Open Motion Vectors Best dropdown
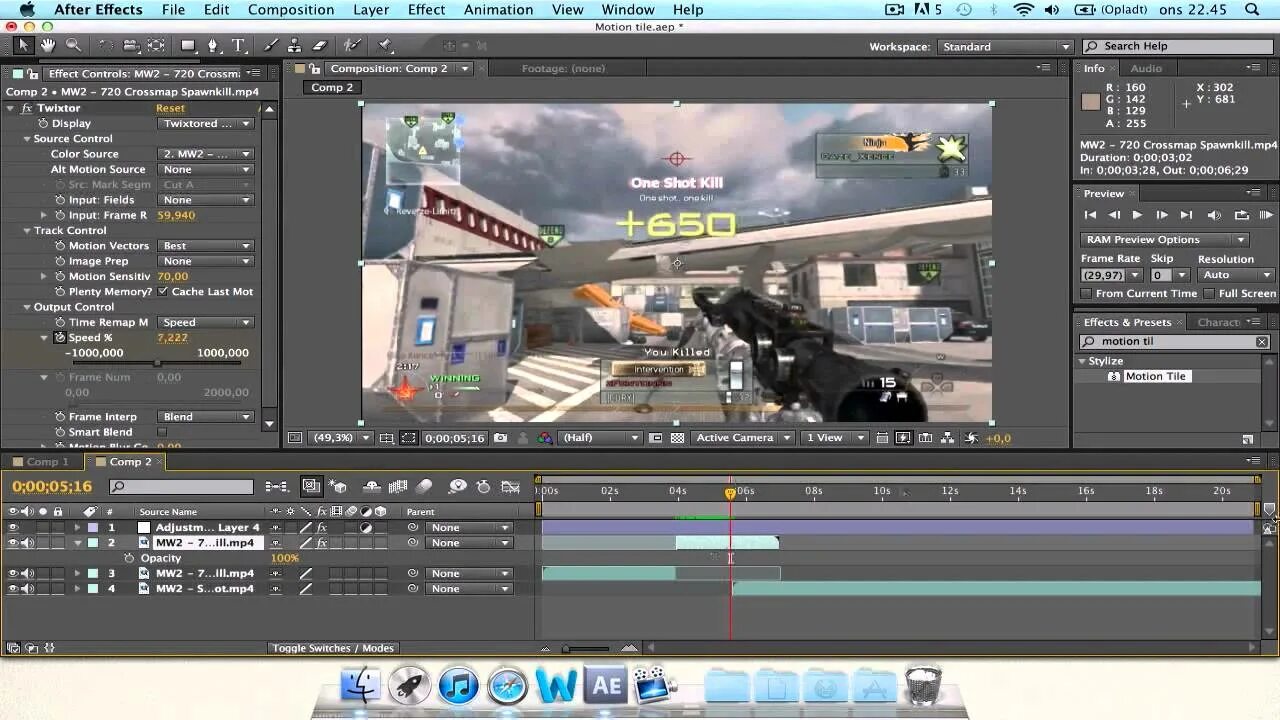The width and height of the screenshot is (1280, 720). tap(206, 246)
